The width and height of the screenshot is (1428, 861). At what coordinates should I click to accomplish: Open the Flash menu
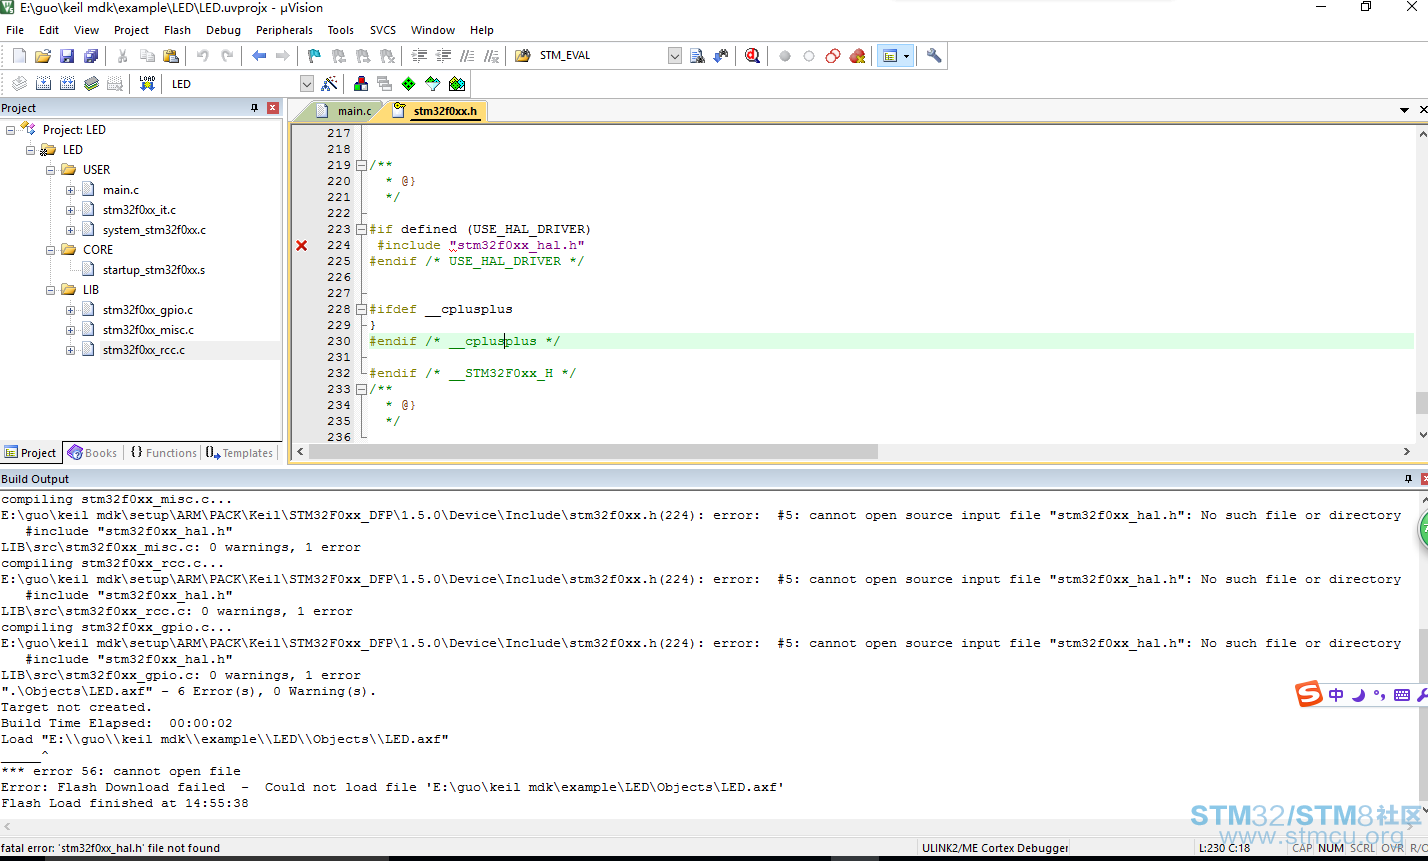(x=177, y=30)
